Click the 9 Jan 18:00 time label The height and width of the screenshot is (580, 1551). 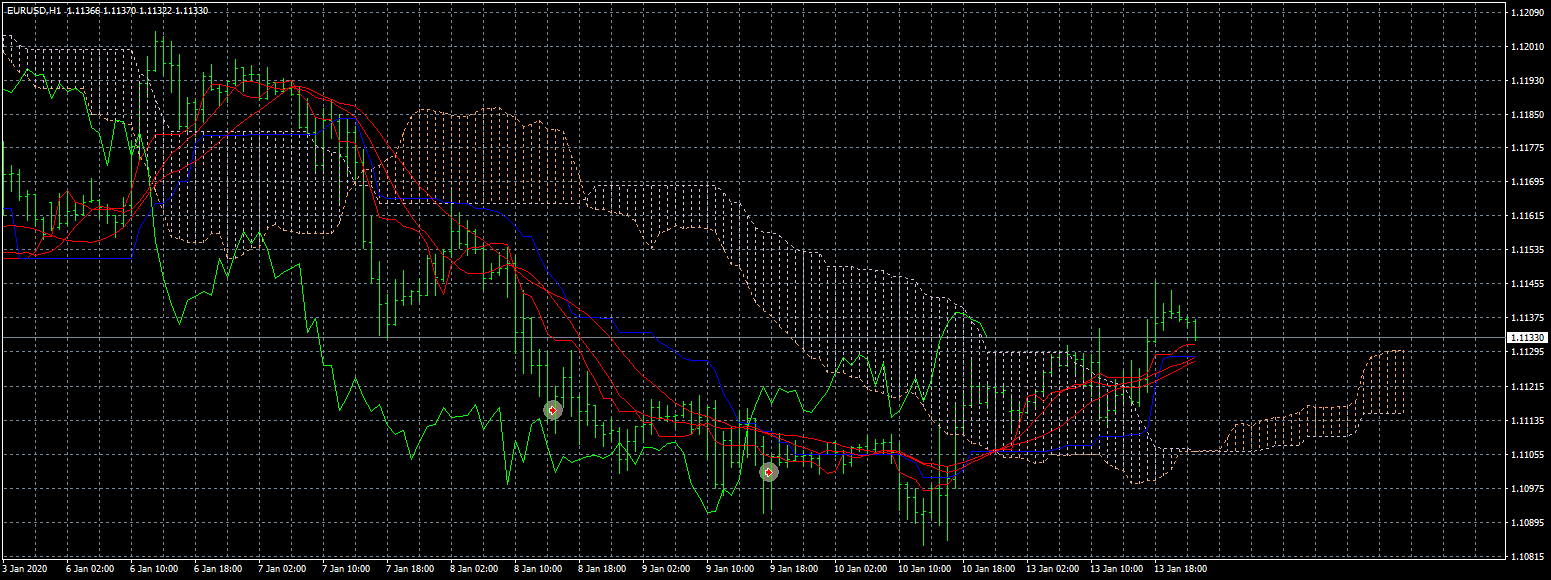coord(794,569)
